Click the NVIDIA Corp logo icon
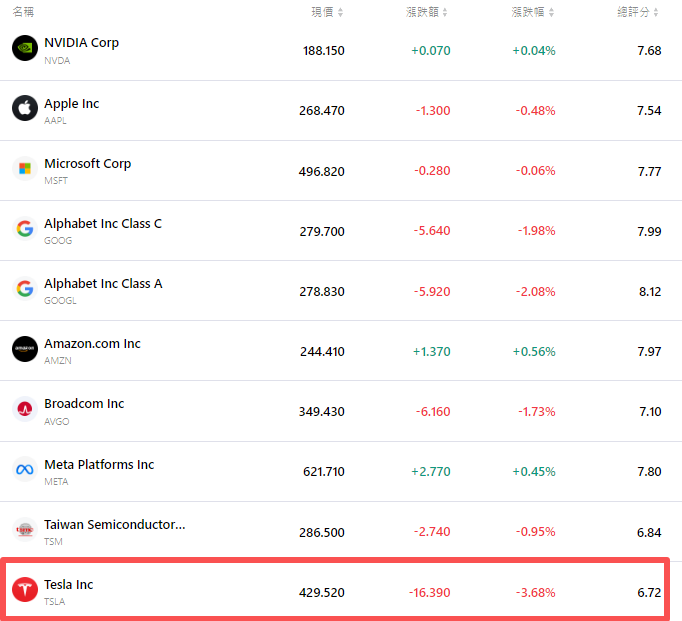This screenshot has width=682, height=621. (x=25, y=49)
